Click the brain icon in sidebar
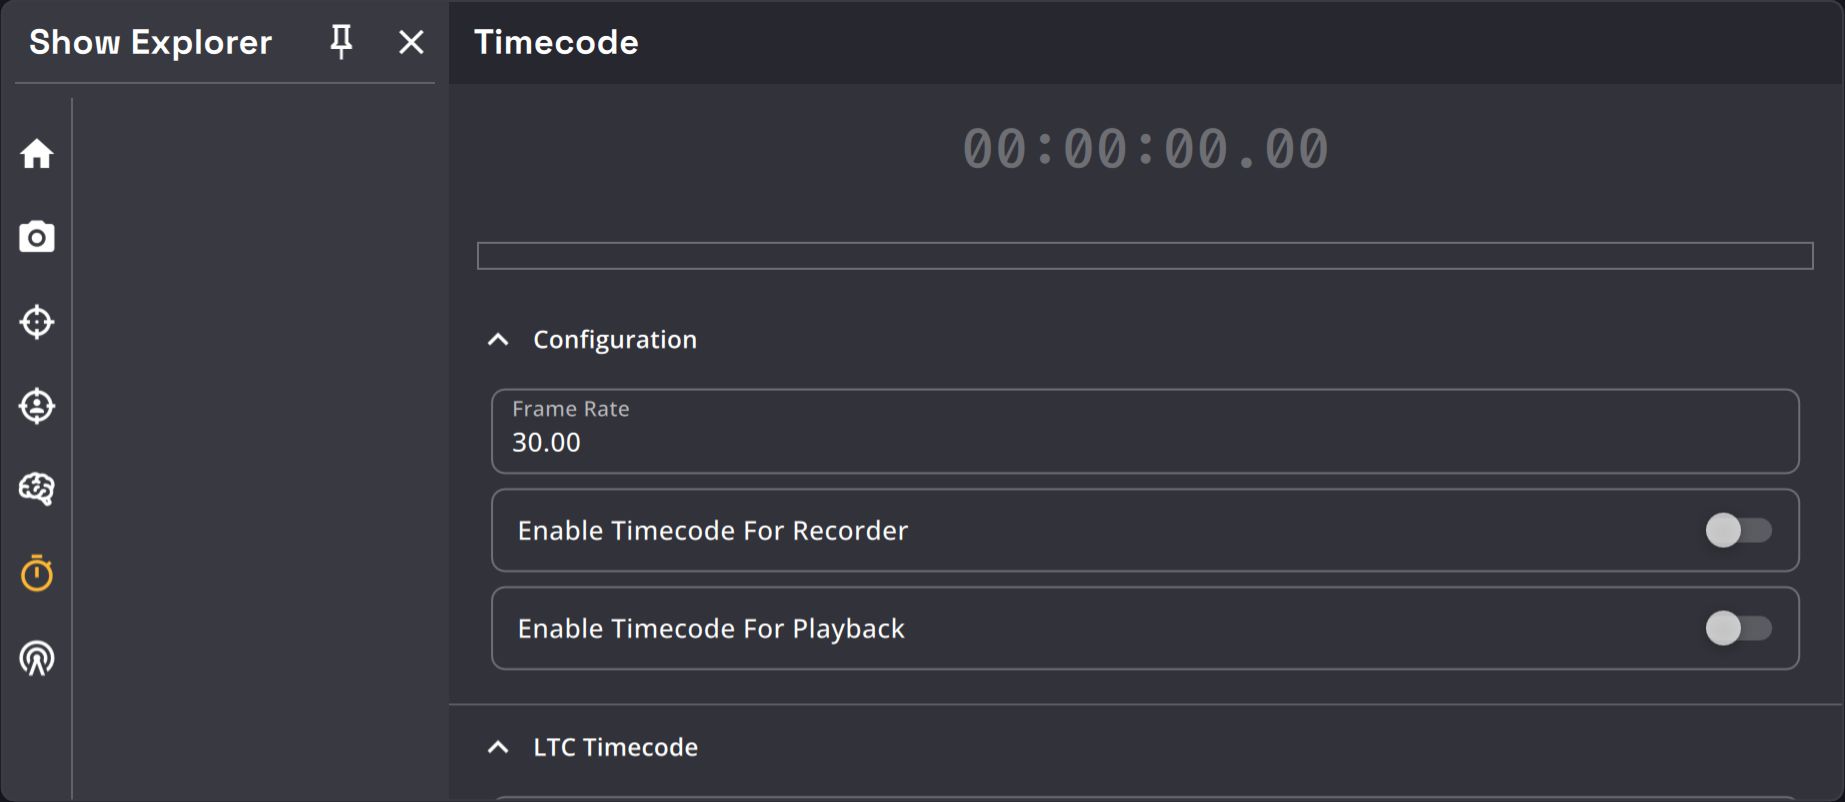 click(37, 489)
